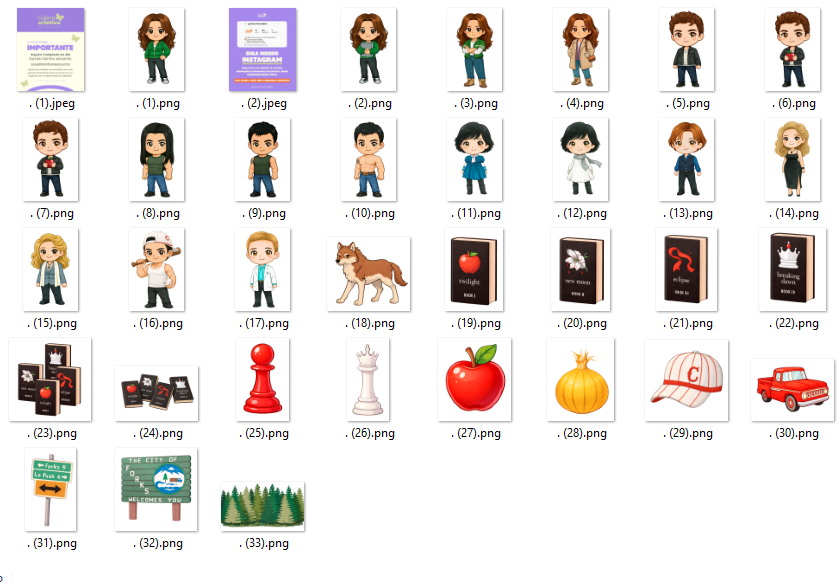Select short-haired boy in tank top (9).png
840x588 pixels.
262,160
